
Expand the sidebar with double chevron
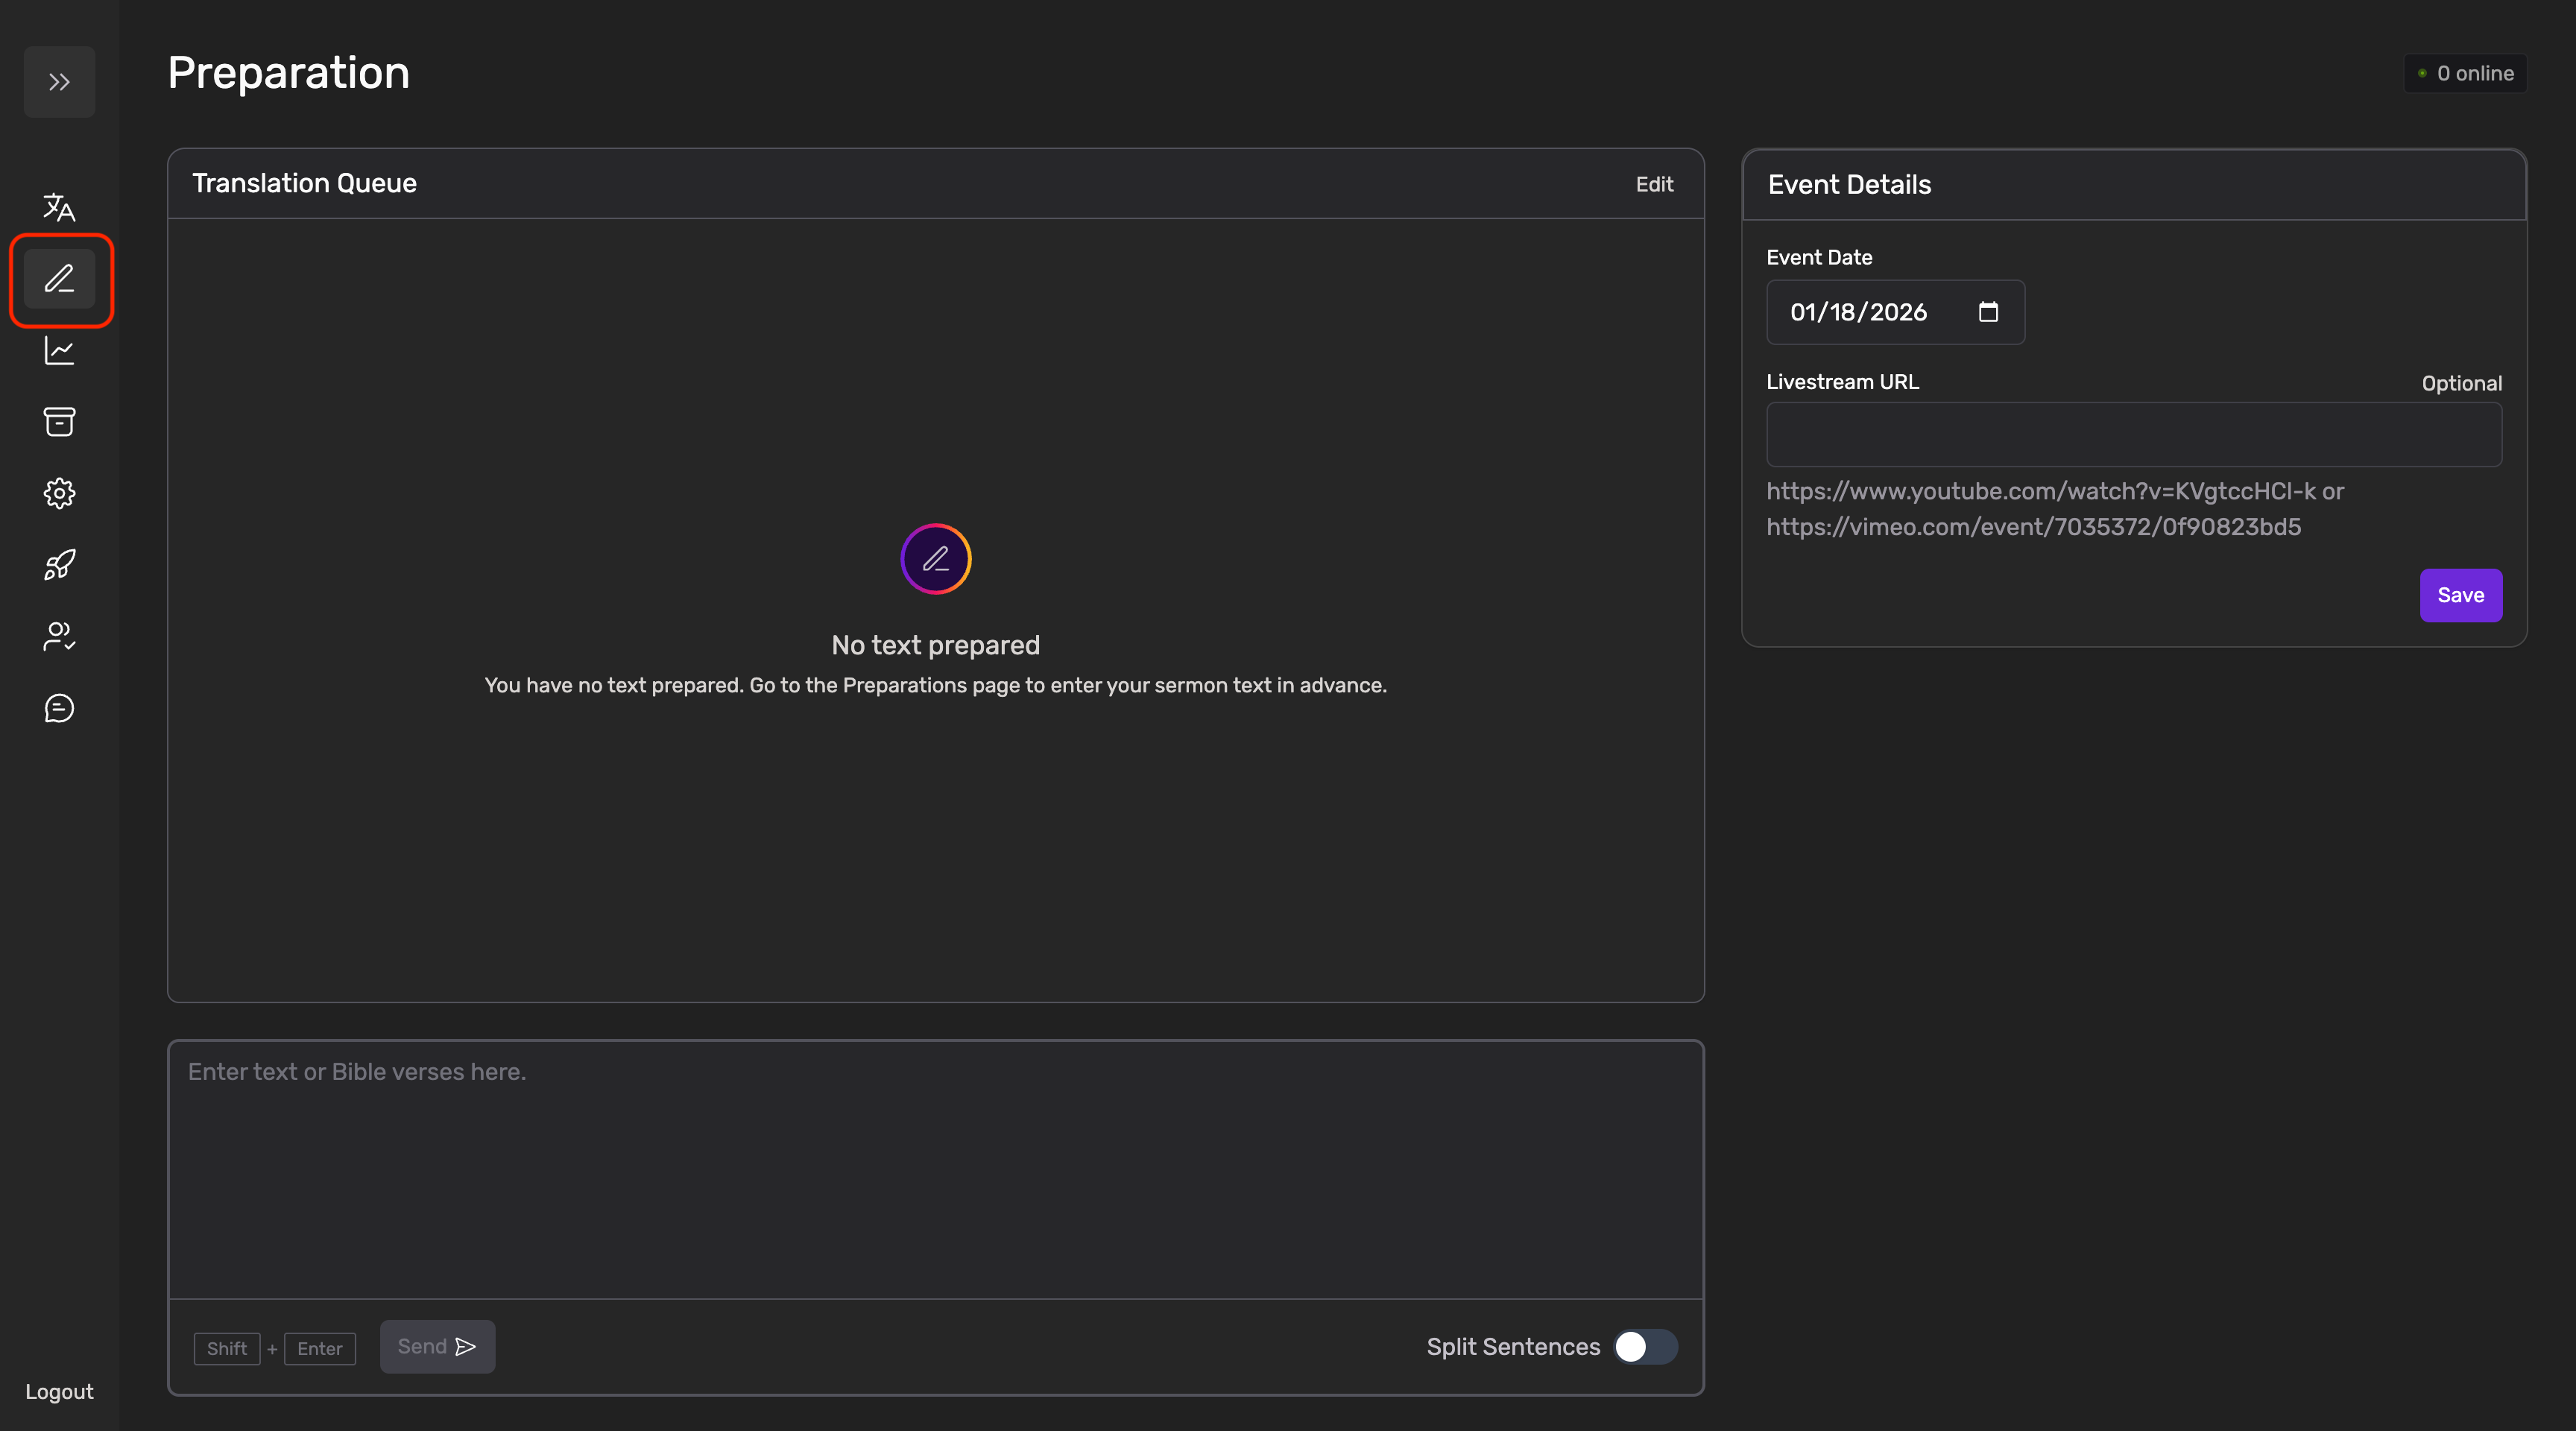pos(59,82)
